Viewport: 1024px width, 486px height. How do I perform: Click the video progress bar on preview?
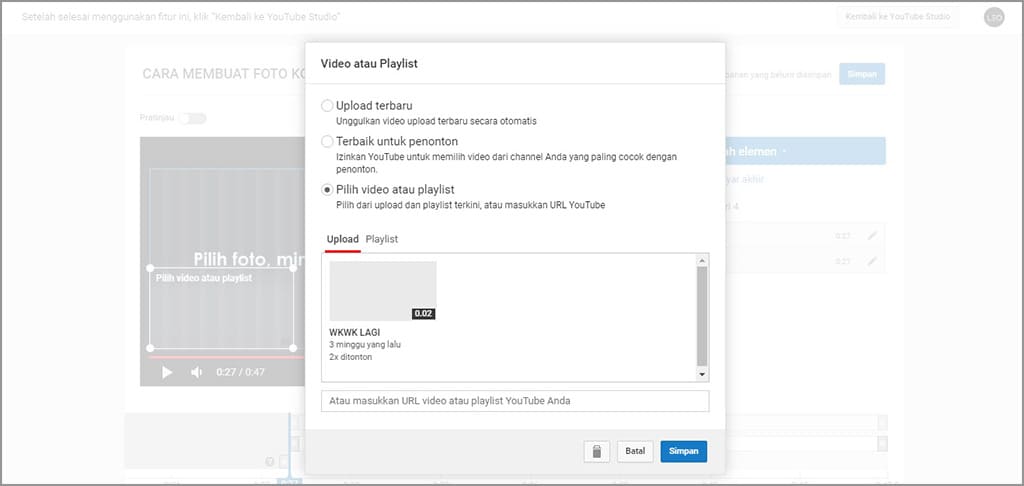point(220,356)
